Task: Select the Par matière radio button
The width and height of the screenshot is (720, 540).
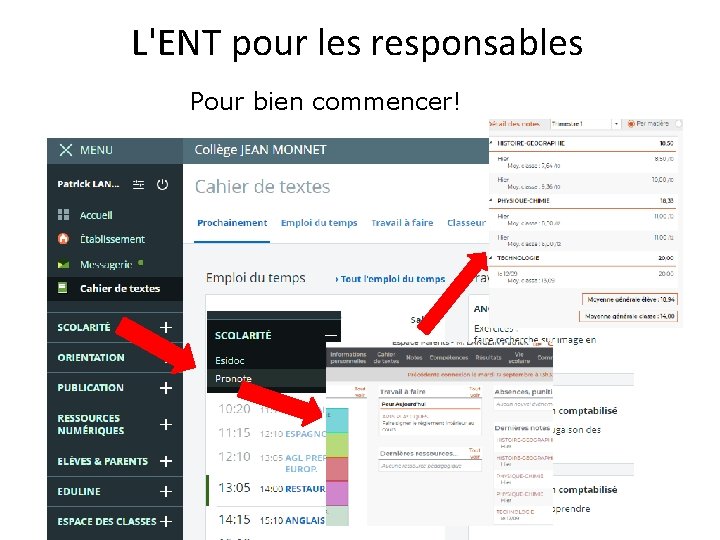Action: (x=631, y=124)
